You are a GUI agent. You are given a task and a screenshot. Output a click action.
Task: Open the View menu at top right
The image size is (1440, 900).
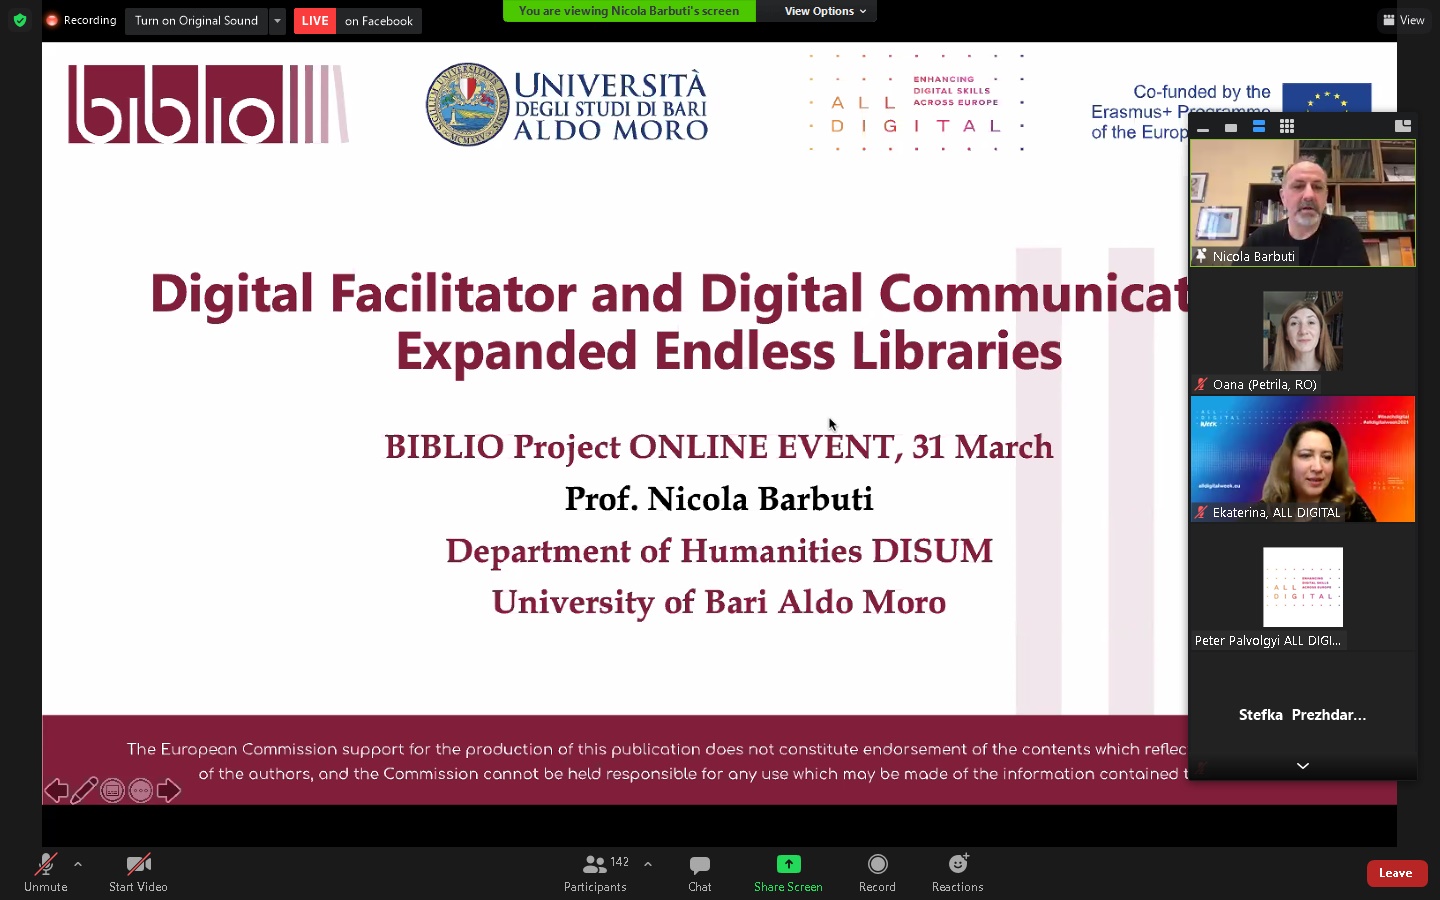[1404, 20]
